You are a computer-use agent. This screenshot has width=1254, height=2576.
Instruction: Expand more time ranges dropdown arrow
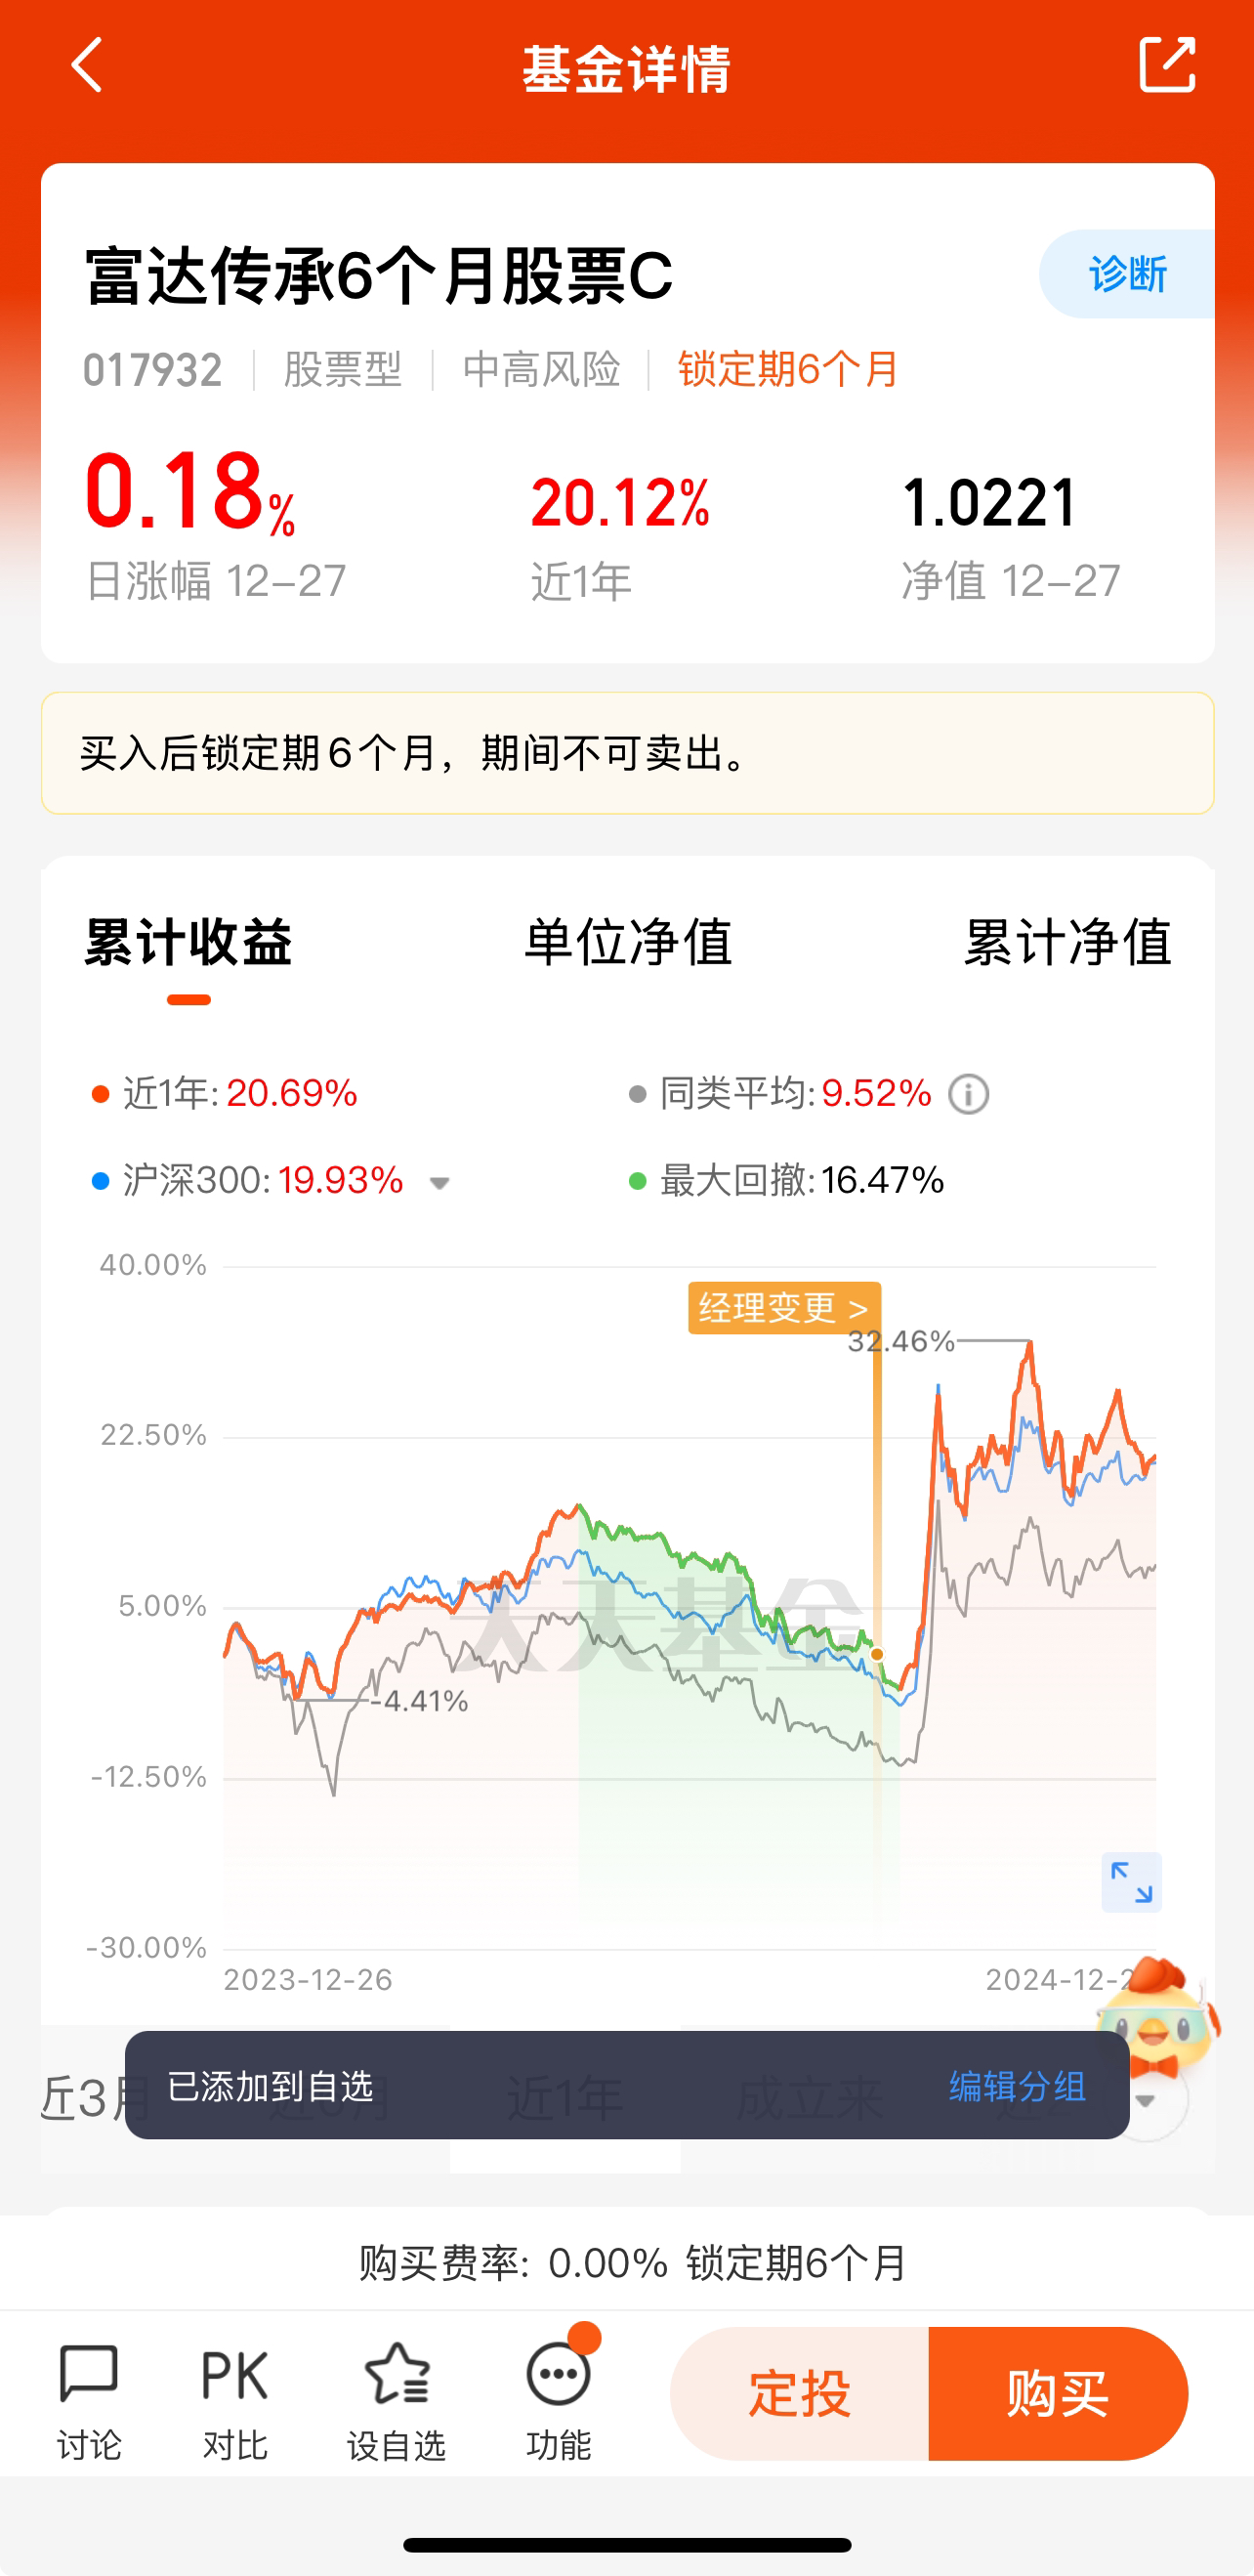click(x=1146, y=2100)
